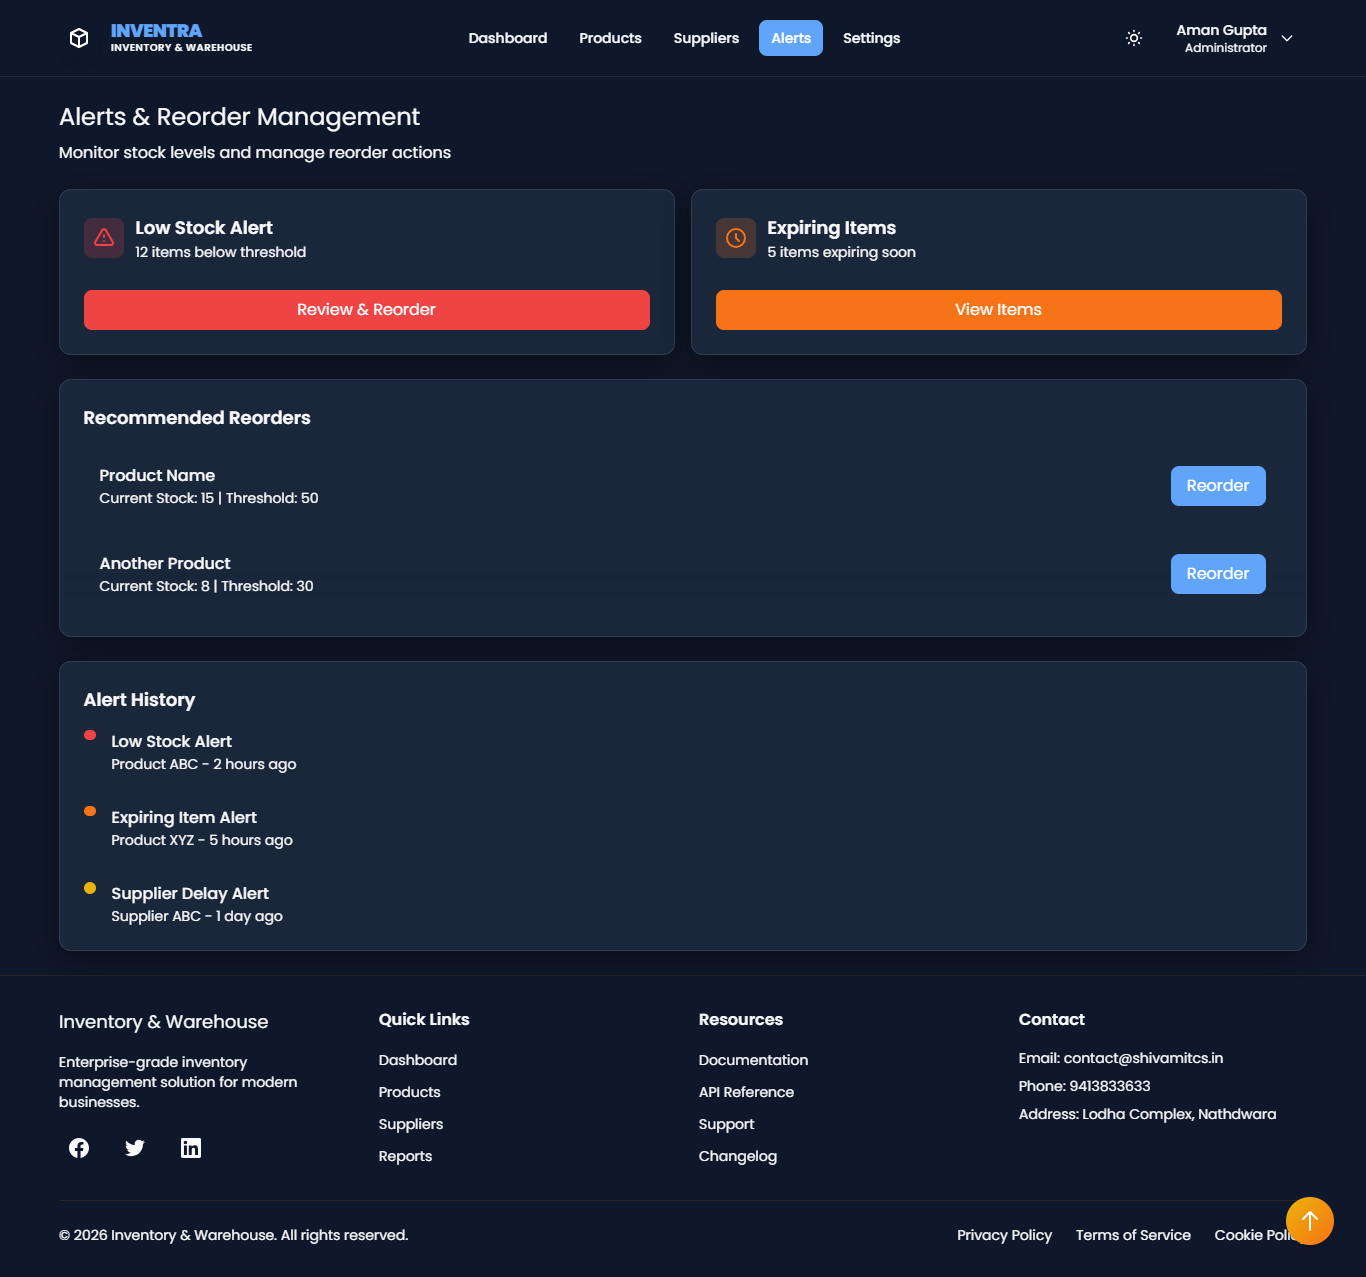Select the Expiring Item Alert history entry
Image resolution: width=1366 pixels, height=1277 pixels.
(x=184, y=817)
